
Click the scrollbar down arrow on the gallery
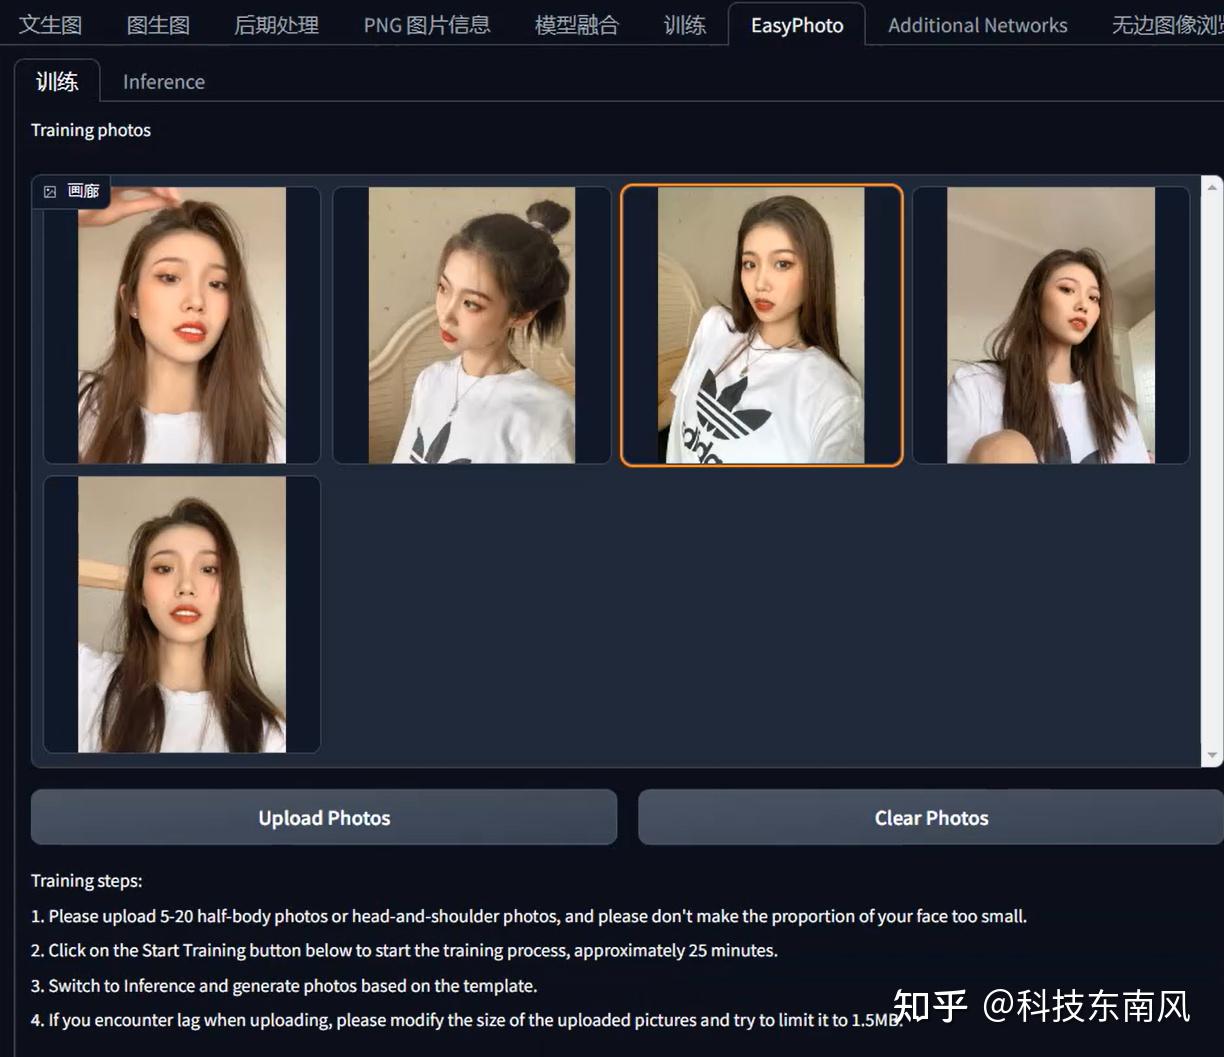point(1209,755)
